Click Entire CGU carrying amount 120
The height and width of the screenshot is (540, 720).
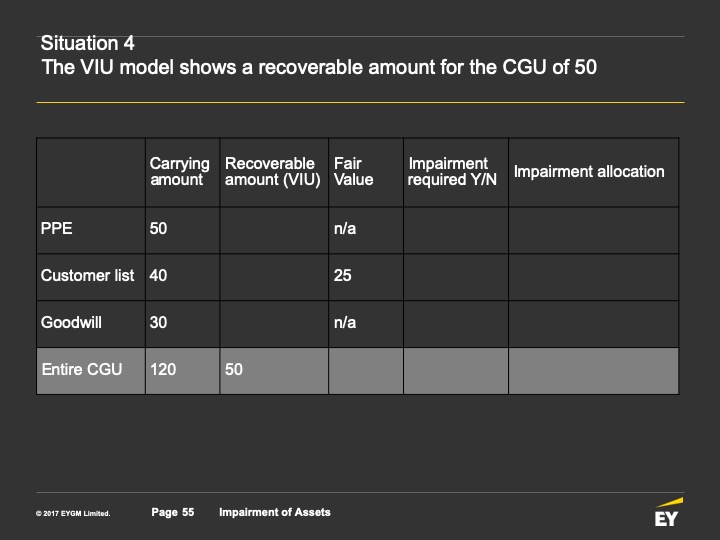tap(163, 369)
